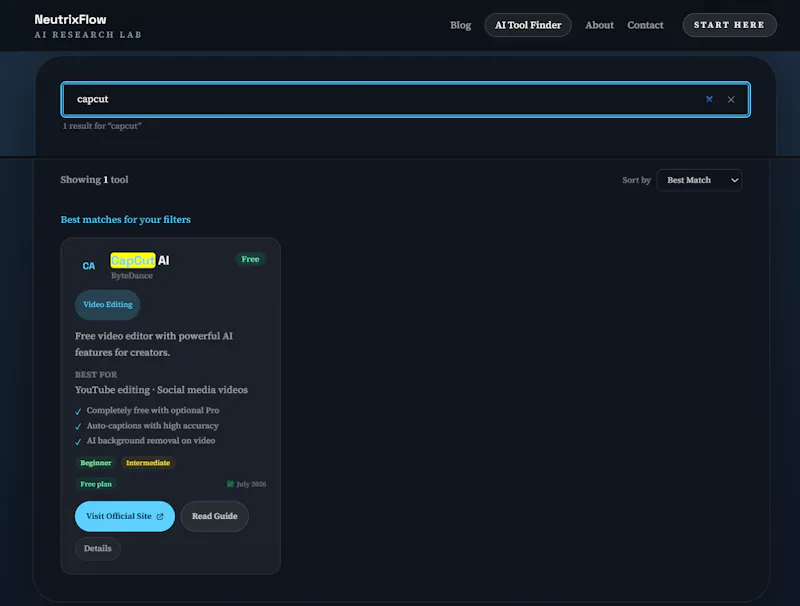Screen dimensions: 800x606
Task: Click Completely free with optional Pro line
Action: 153,410
